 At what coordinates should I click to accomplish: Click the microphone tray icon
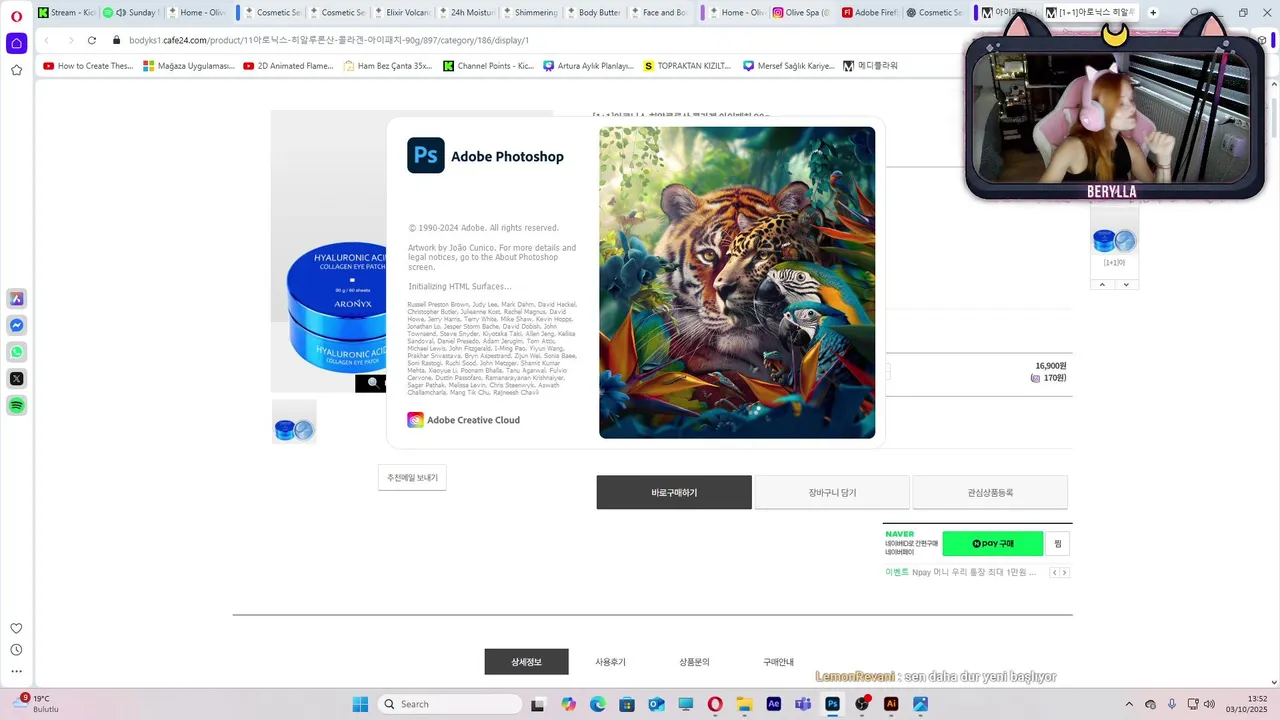(x=1171, y=704)
